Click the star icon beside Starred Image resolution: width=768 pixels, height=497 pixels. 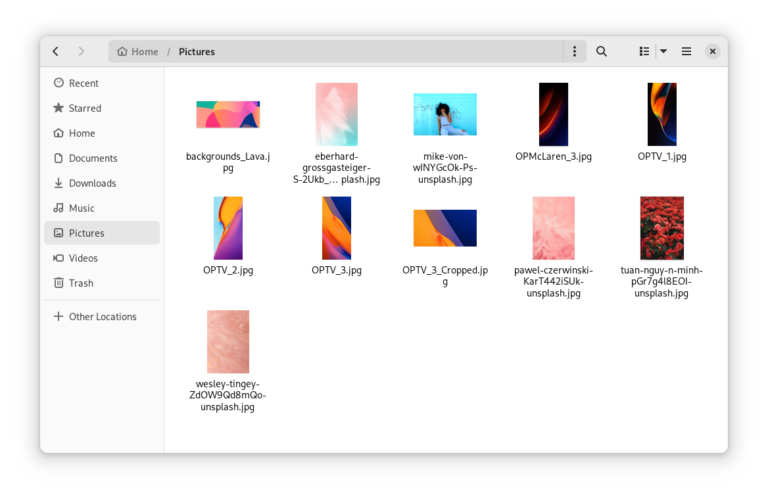(x=59, y=108)
